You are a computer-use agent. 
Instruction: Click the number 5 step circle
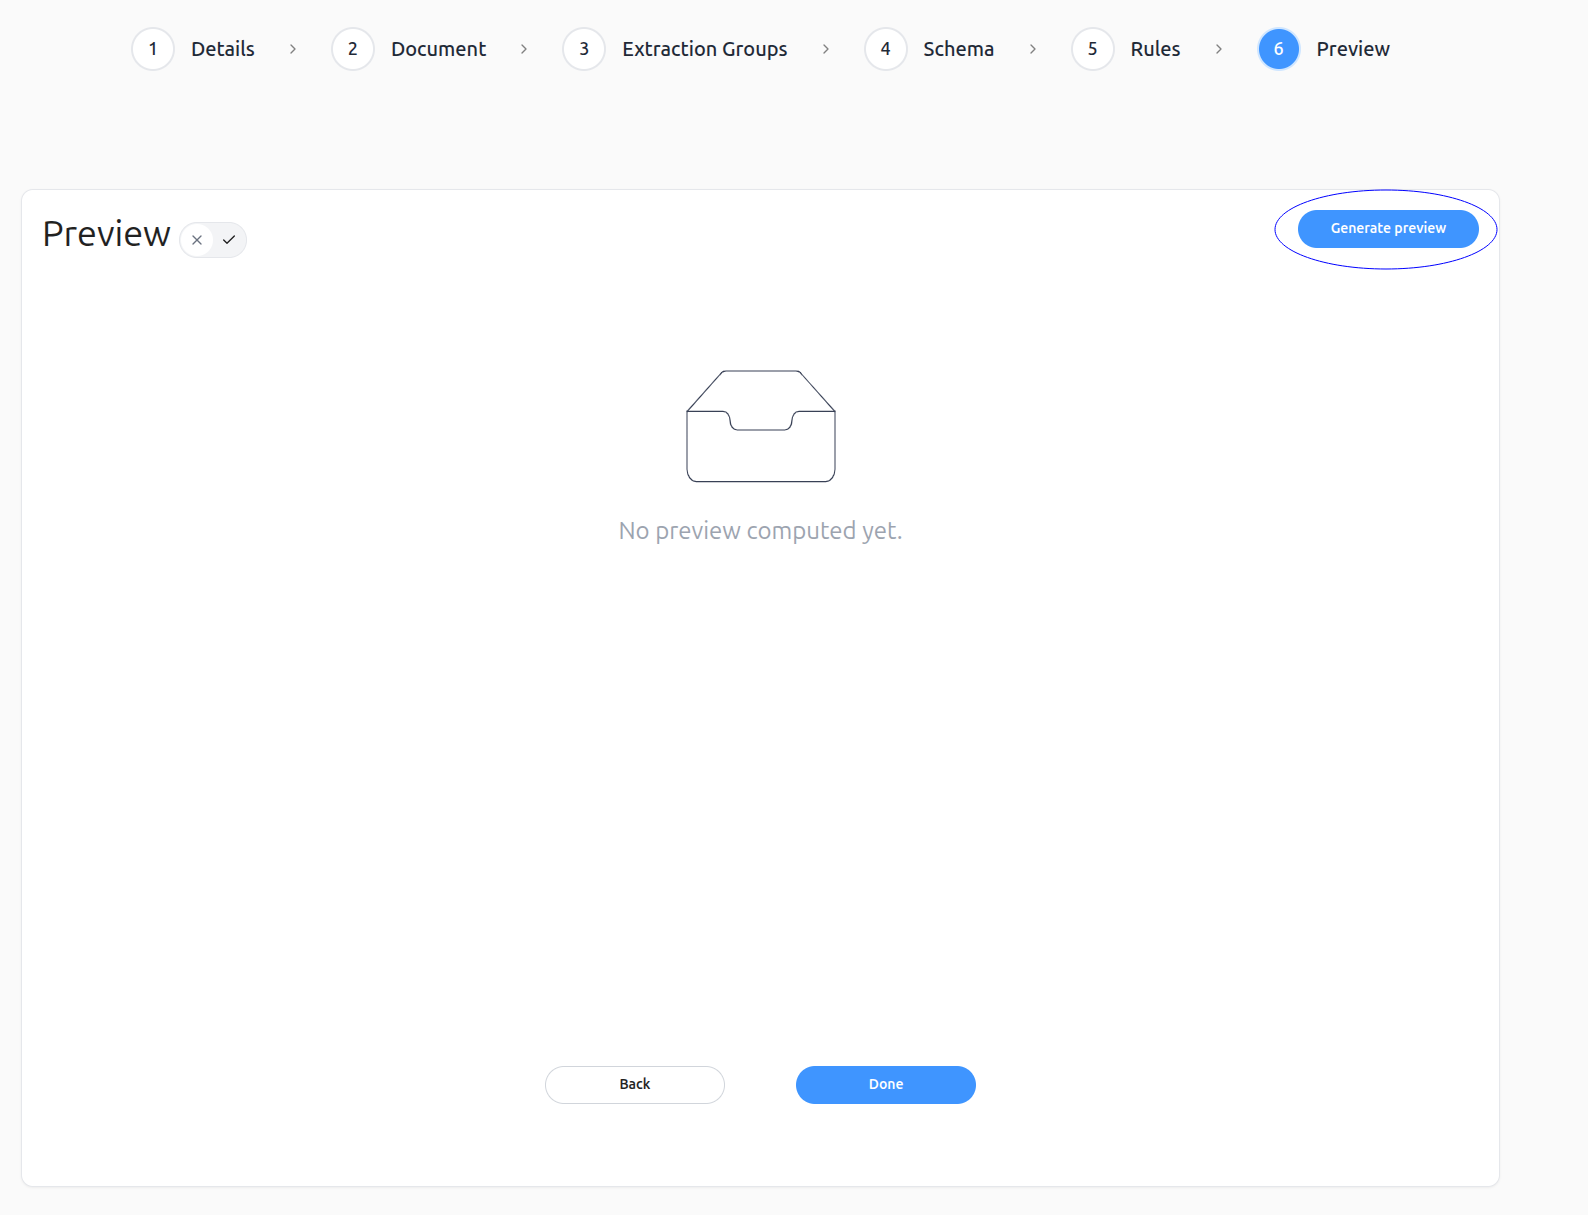pos(1092,49)
